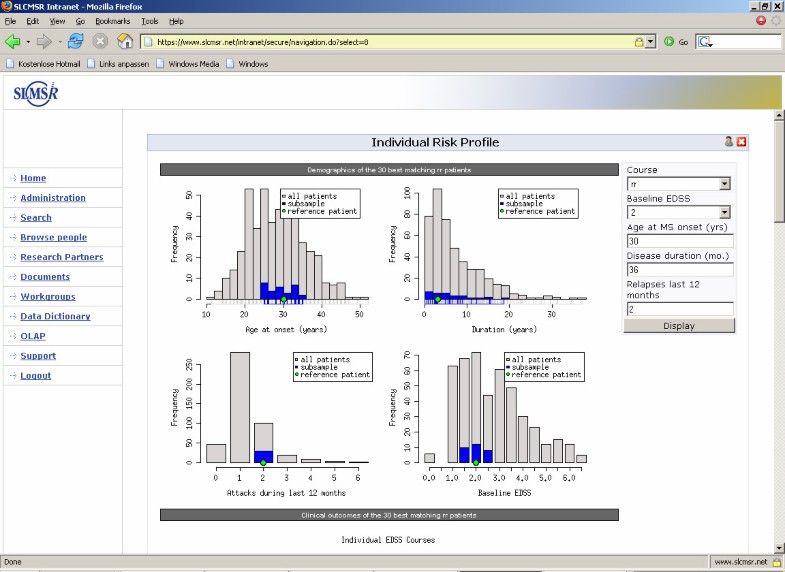Image resolution: width=785 pixels, height=572 pixels.
Task: Click the user icon in Risk Profile header
Action: tap(729, 142)
